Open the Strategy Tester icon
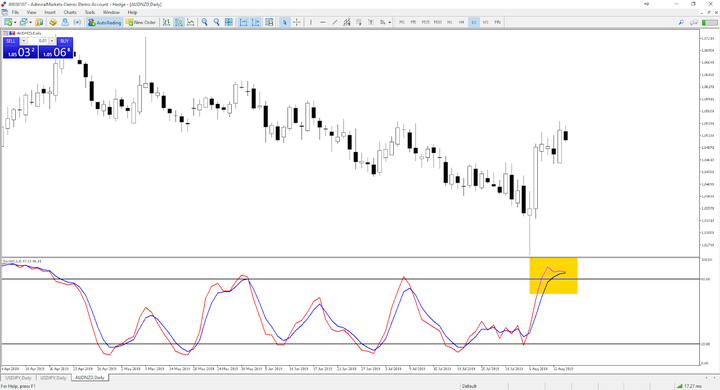The width and height of the screenshot is (720, 390). click(x=77, y=22)
